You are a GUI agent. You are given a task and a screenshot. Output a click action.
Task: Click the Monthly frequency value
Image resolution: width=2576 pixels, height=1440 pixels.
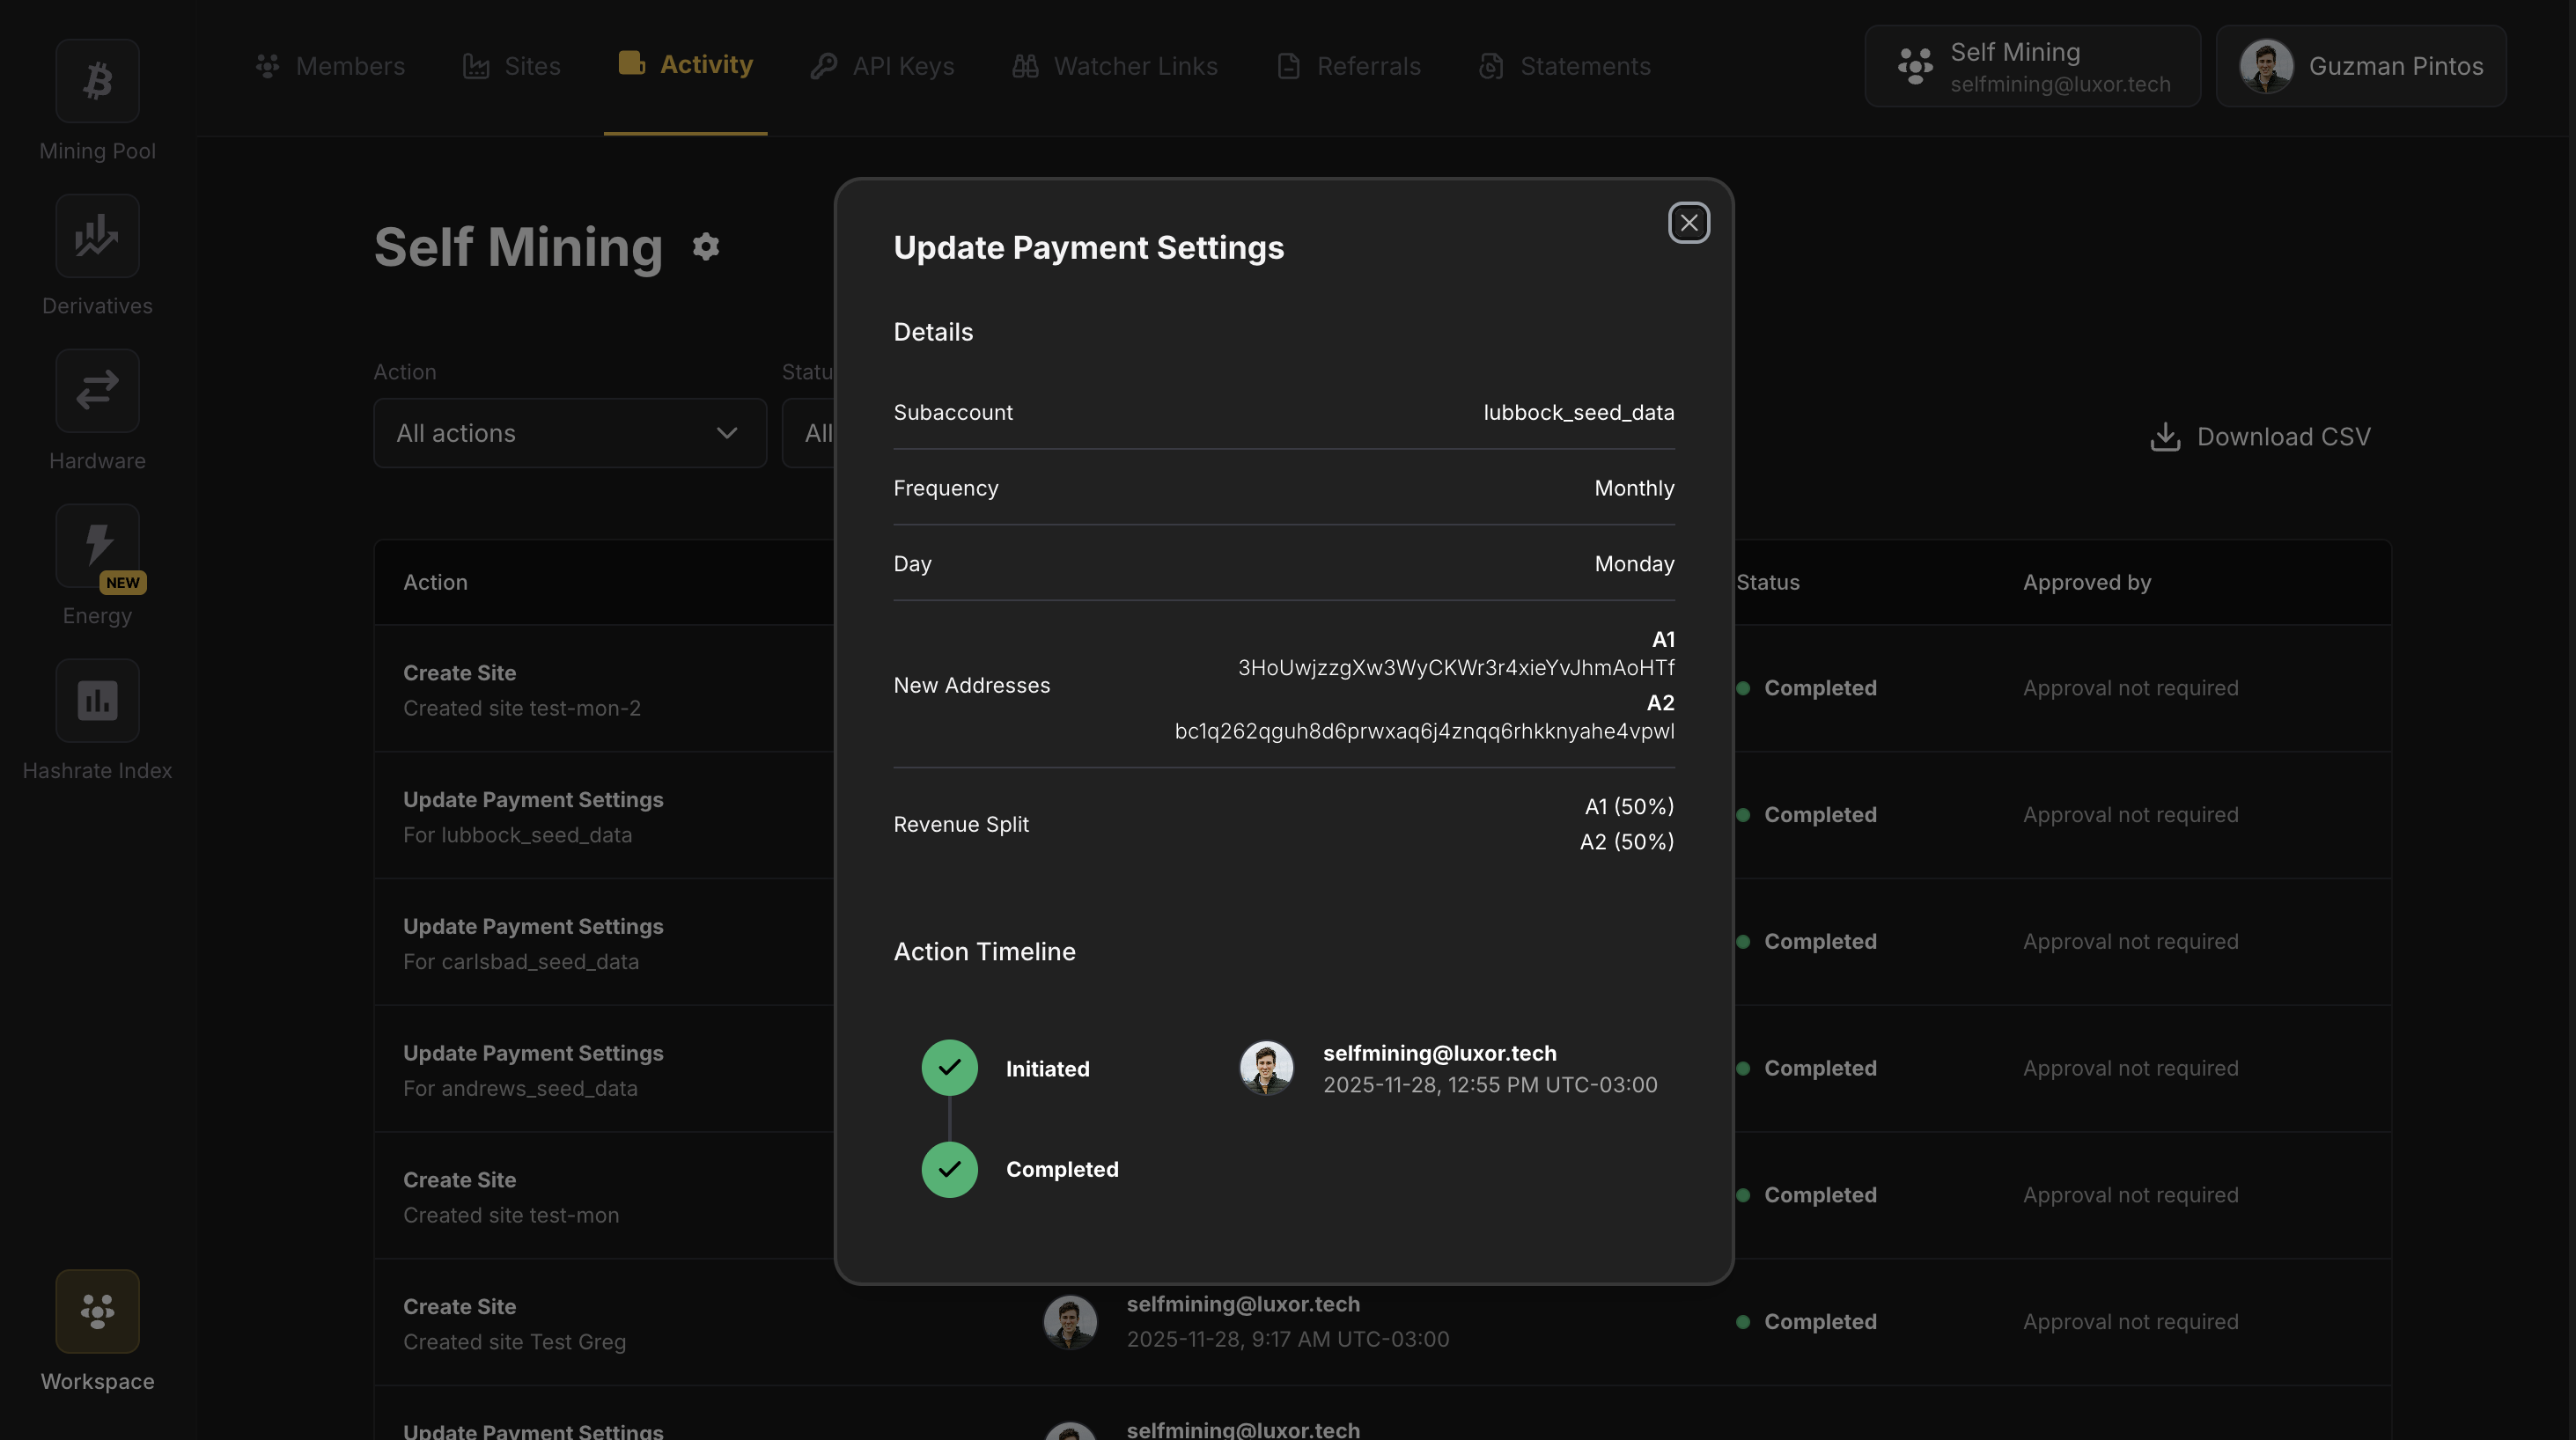pyautogui.click(x=1634, y=488)
